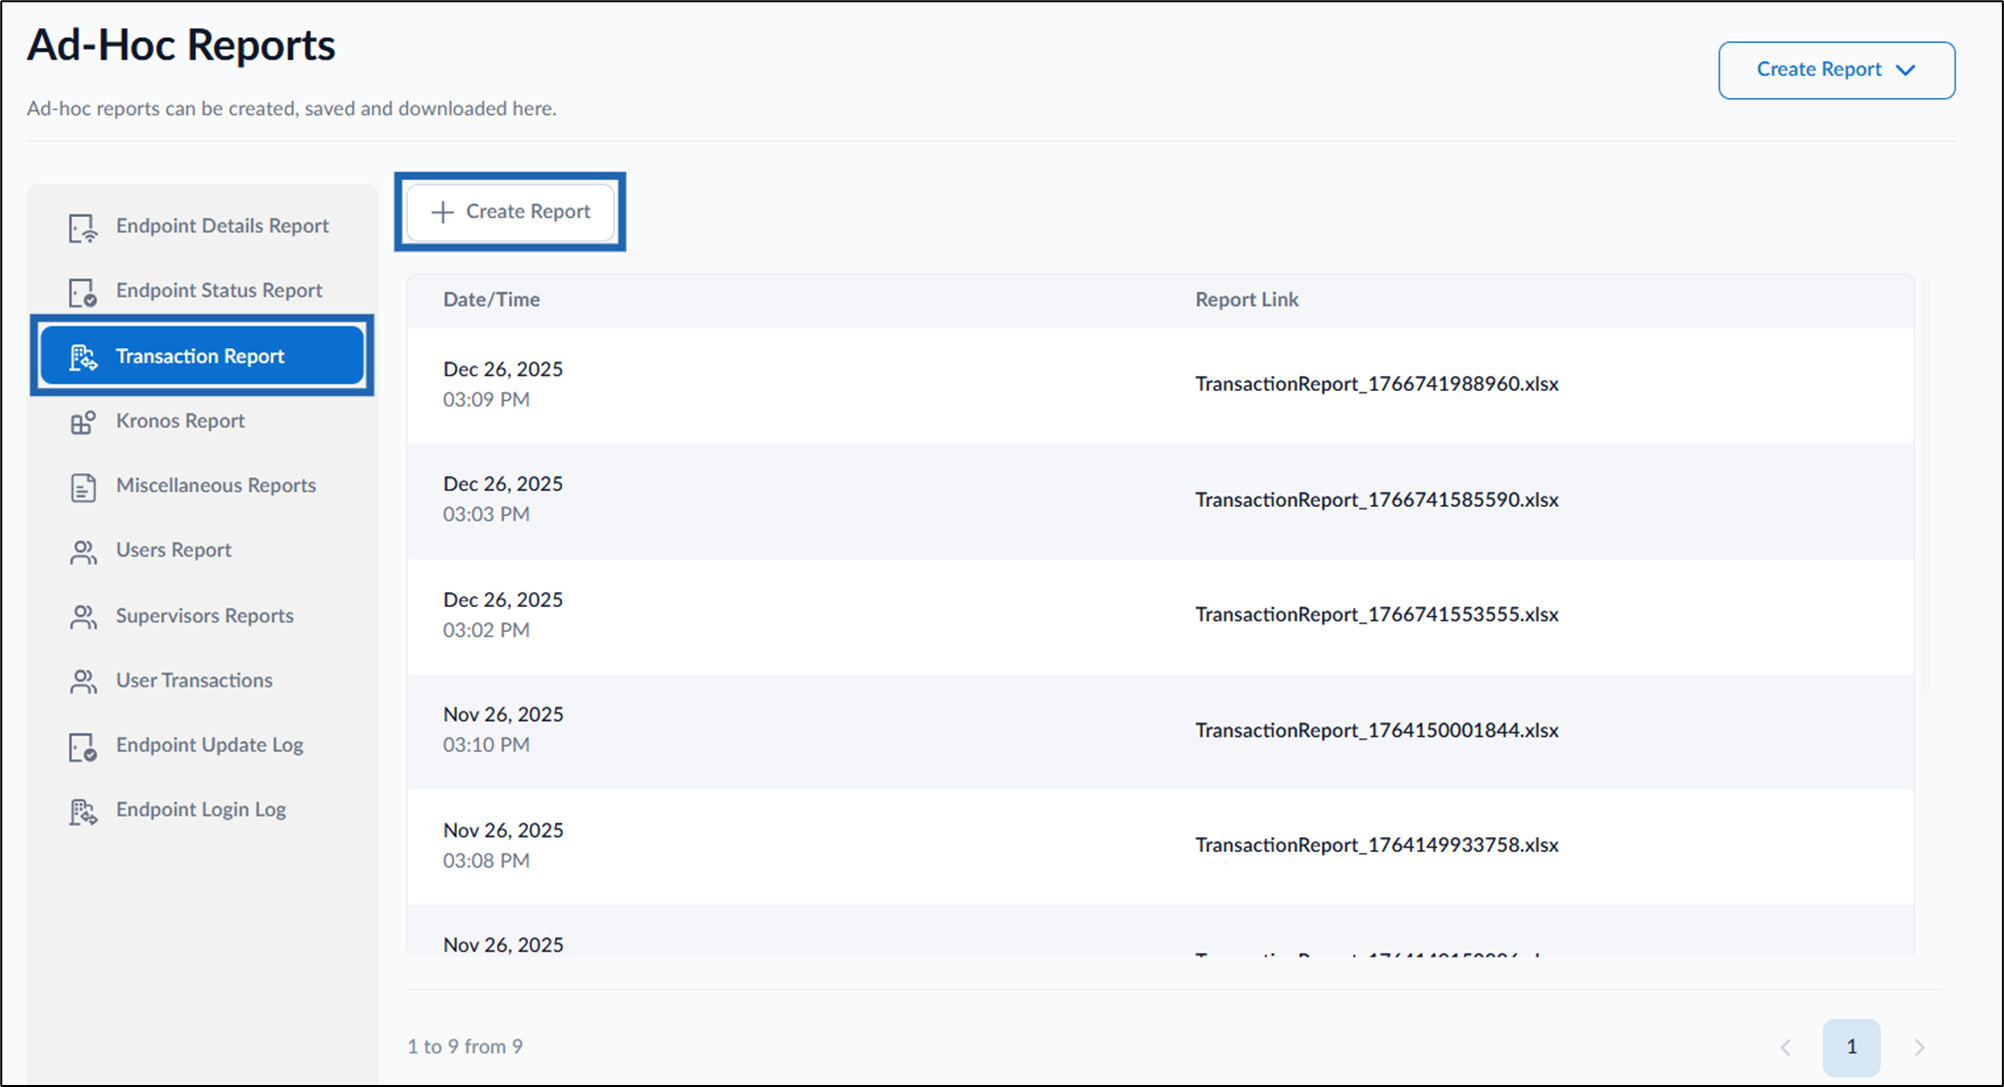Download TransactionReport_1764150001844.xlsx
This screenshot has width=2004, height=1087.
pos(1376,730)
